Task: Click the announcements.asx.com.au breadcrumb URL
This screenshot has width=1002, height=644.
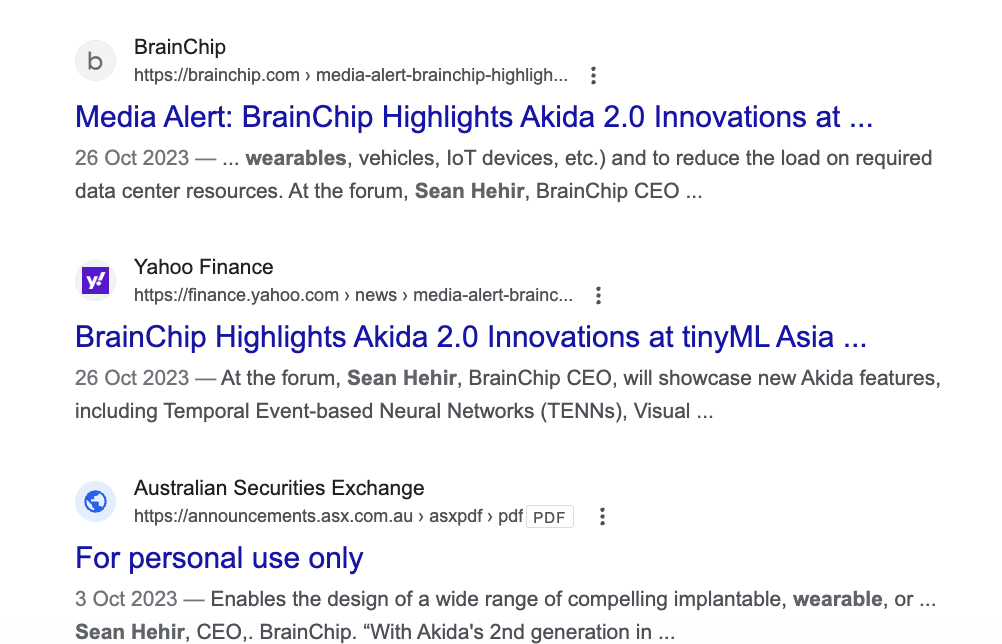Action: tap(328, 516)
